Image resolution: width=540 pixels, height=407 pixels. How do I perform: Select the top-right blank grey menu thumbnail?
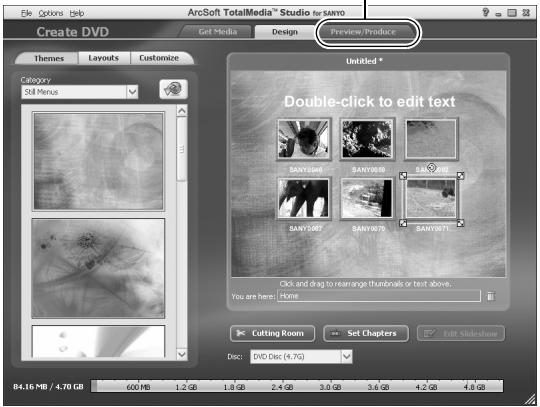[x=431, y=139]
